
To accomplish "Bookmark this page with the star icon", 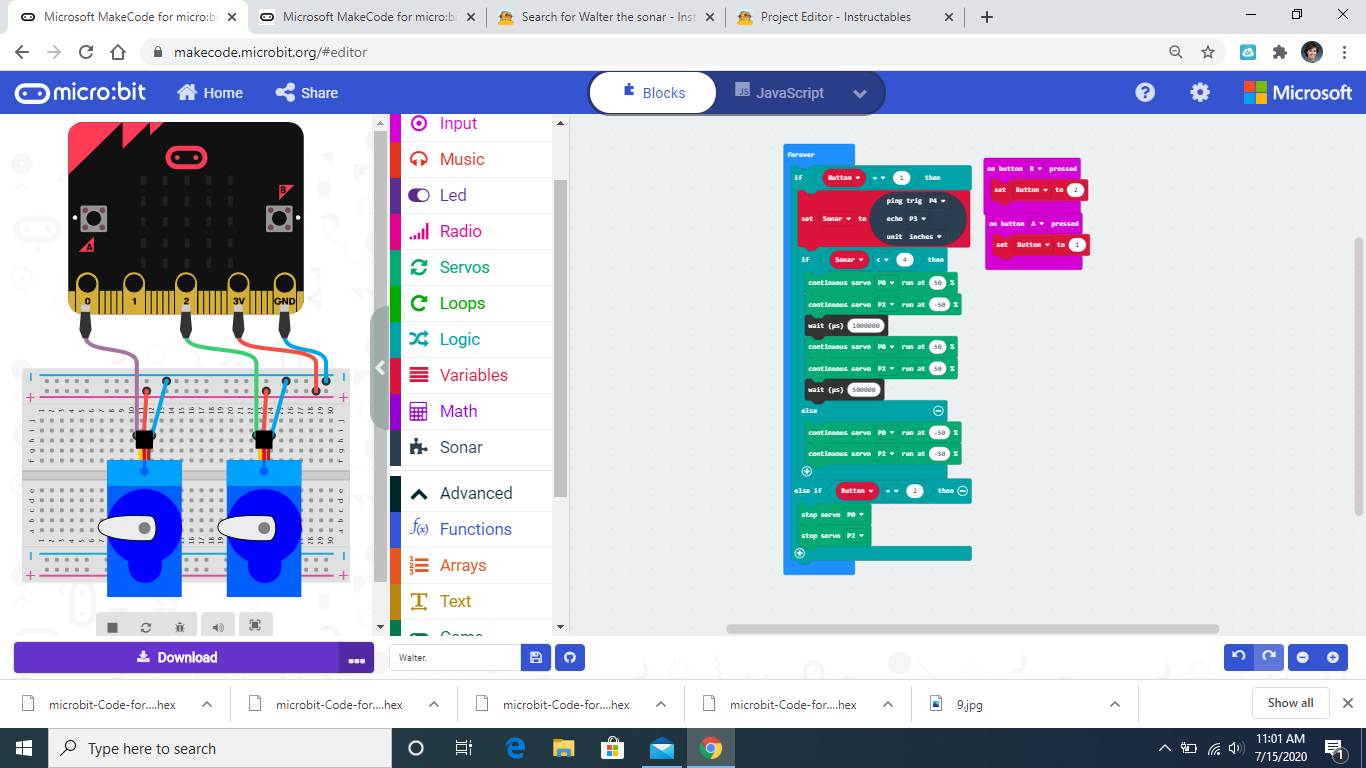I will 1208,52.
